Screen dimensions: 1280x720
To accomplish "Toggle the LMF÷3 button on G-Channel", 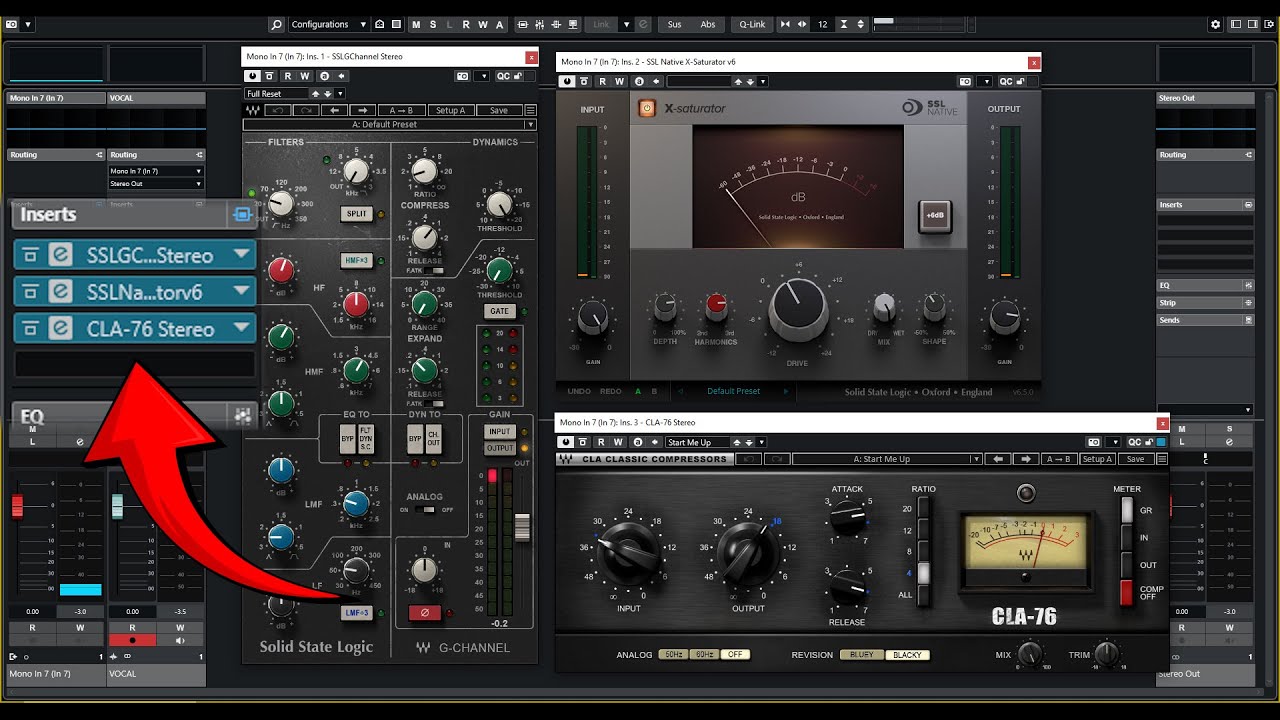I will (356, 612).
